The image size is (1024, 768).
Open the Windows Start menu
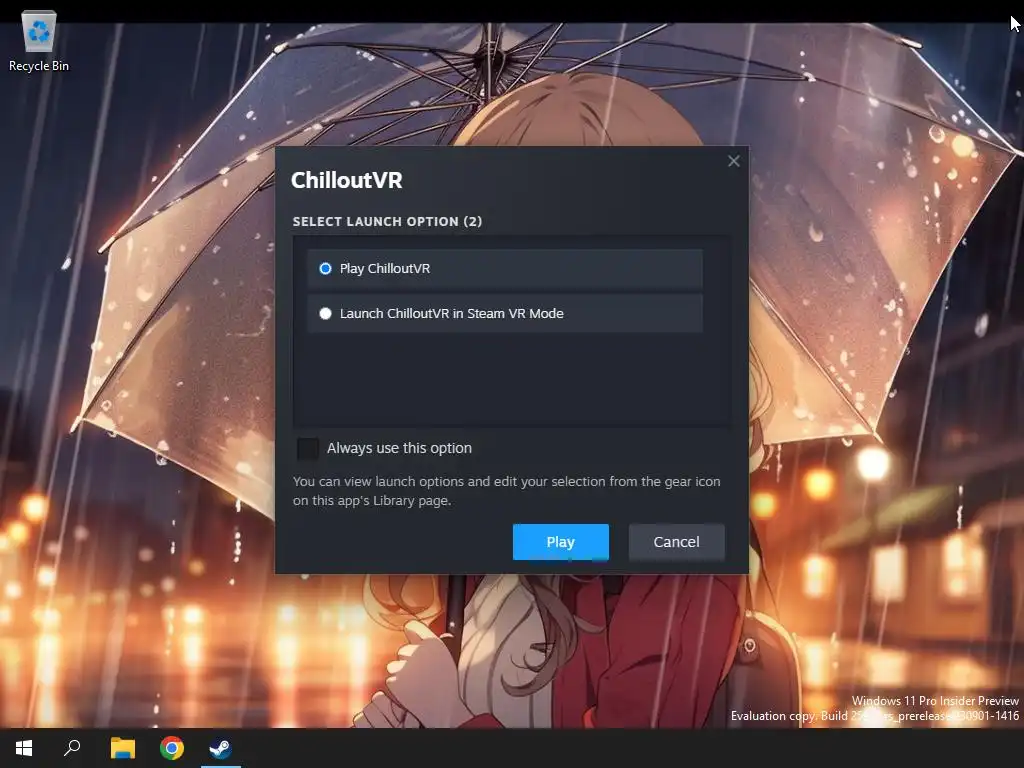[x=24, y=748]
